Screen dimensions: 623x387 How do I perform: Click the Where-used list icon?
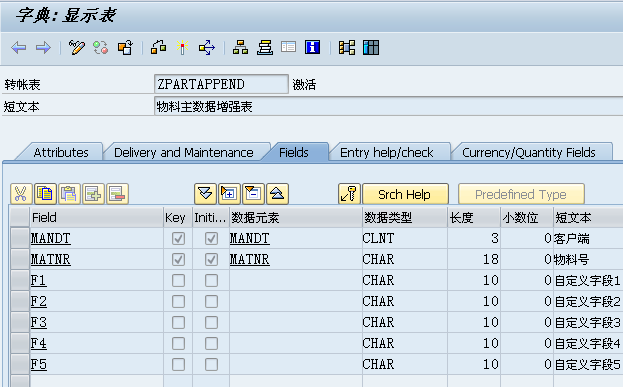(207, 48)
